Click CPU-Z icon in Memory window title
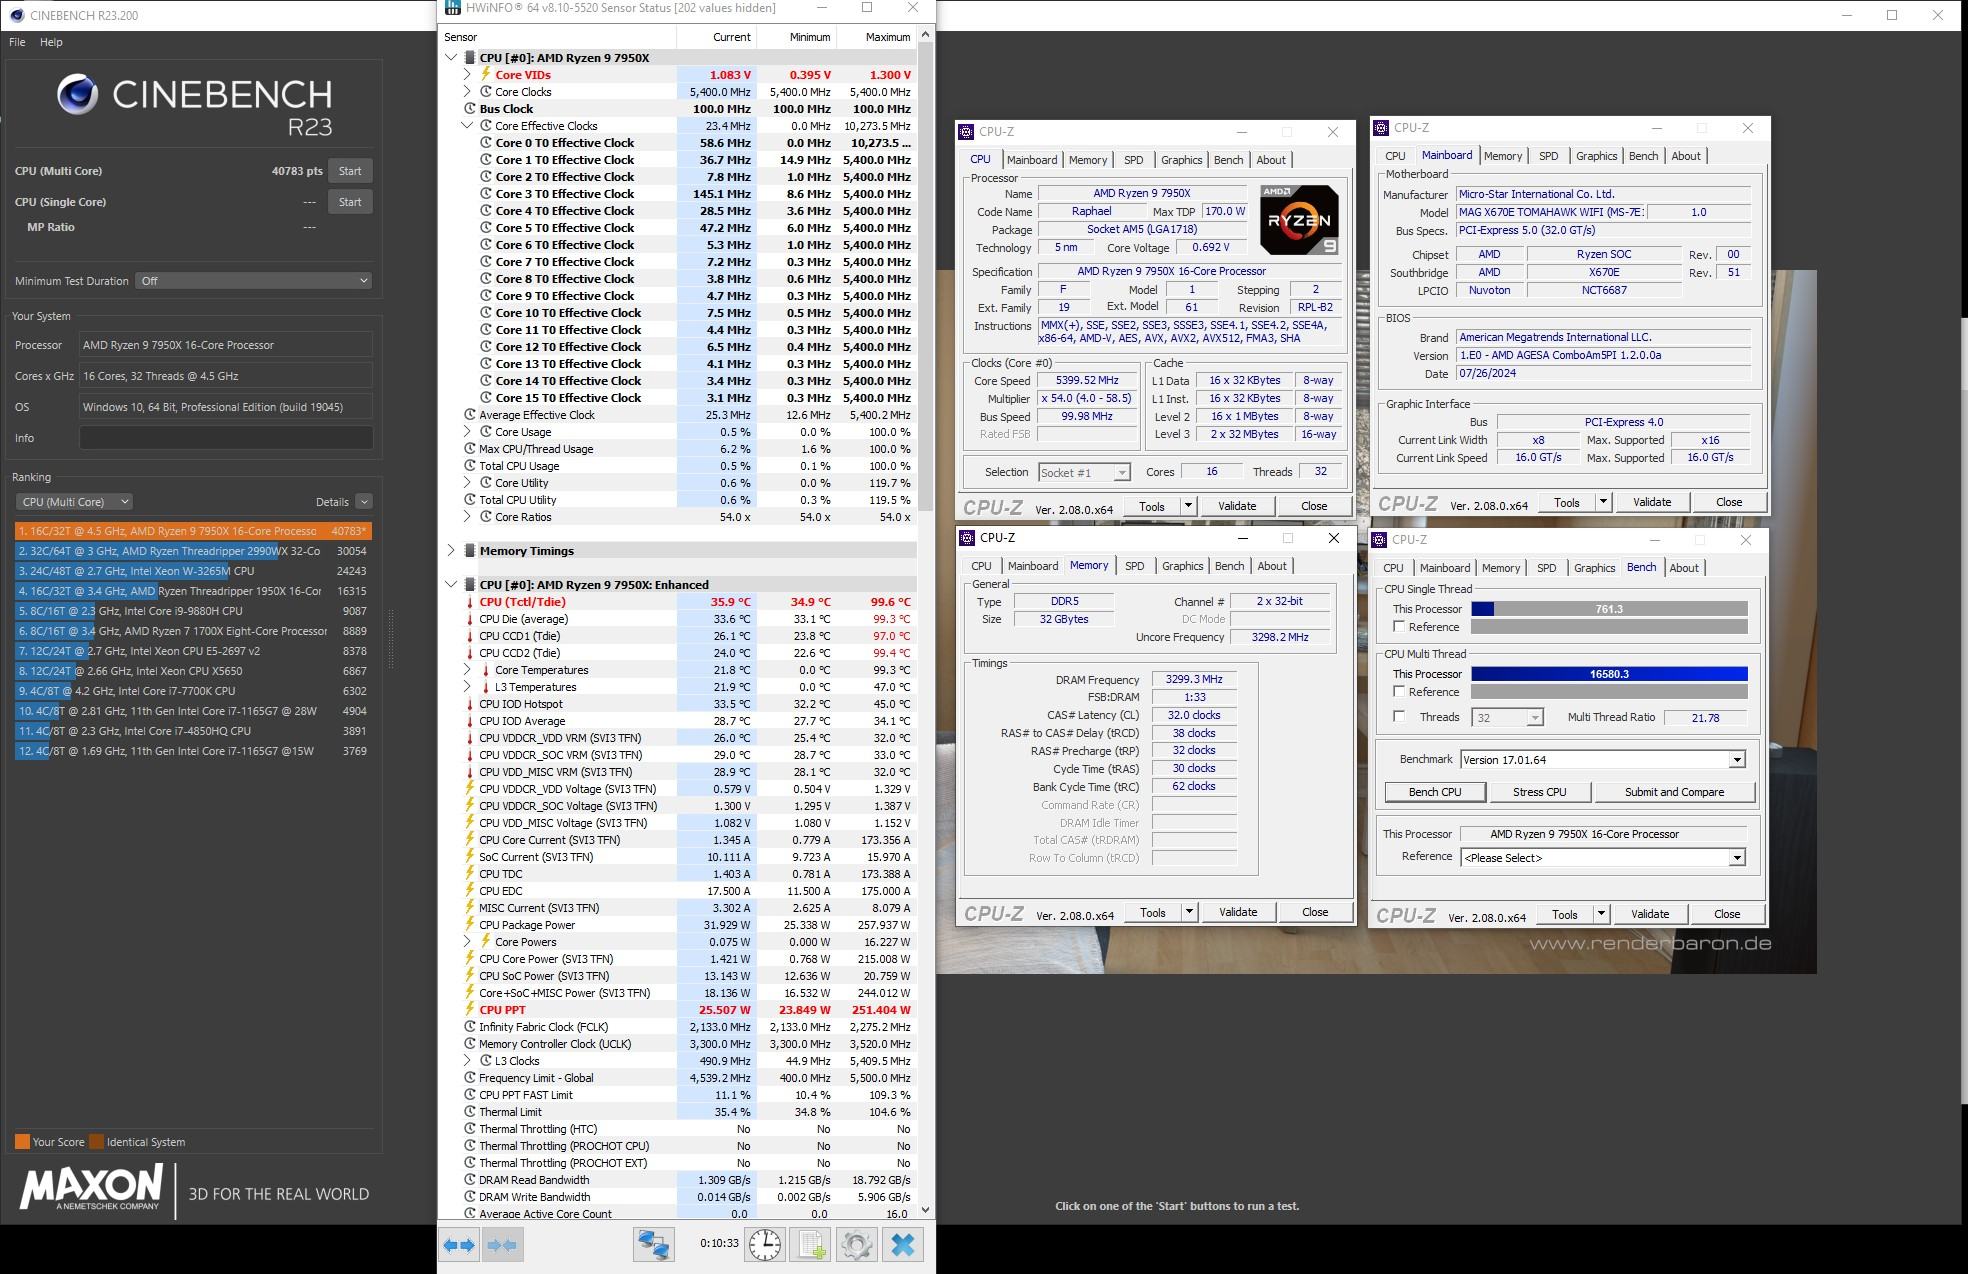The height and width of the screenshot is (1274, 1968). coord(967,538)
